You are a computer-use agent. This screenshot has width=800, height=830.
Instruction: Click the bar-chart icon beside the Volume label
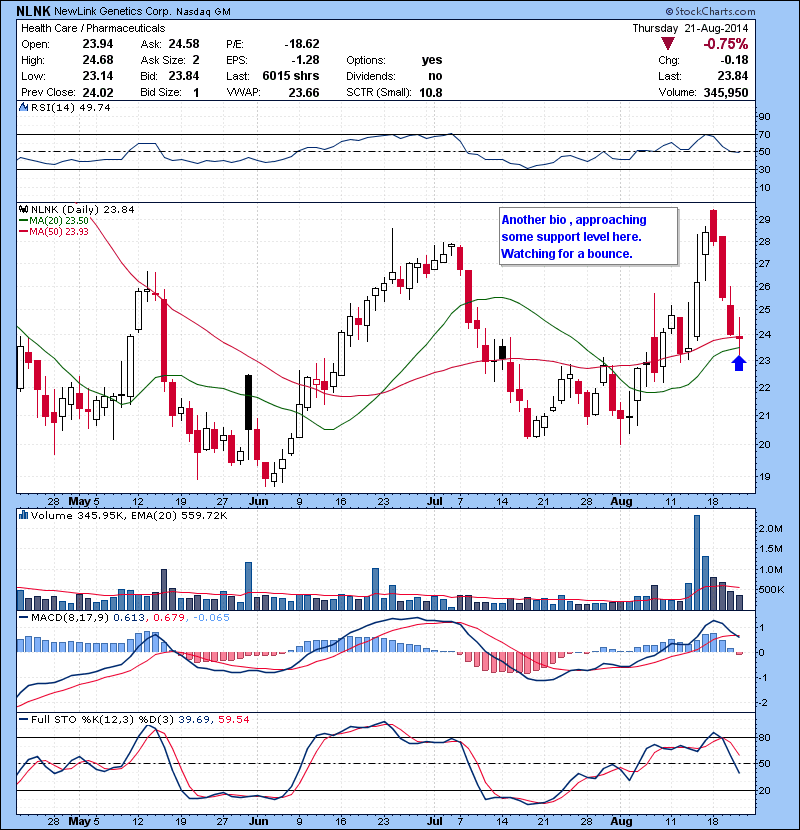23,515
